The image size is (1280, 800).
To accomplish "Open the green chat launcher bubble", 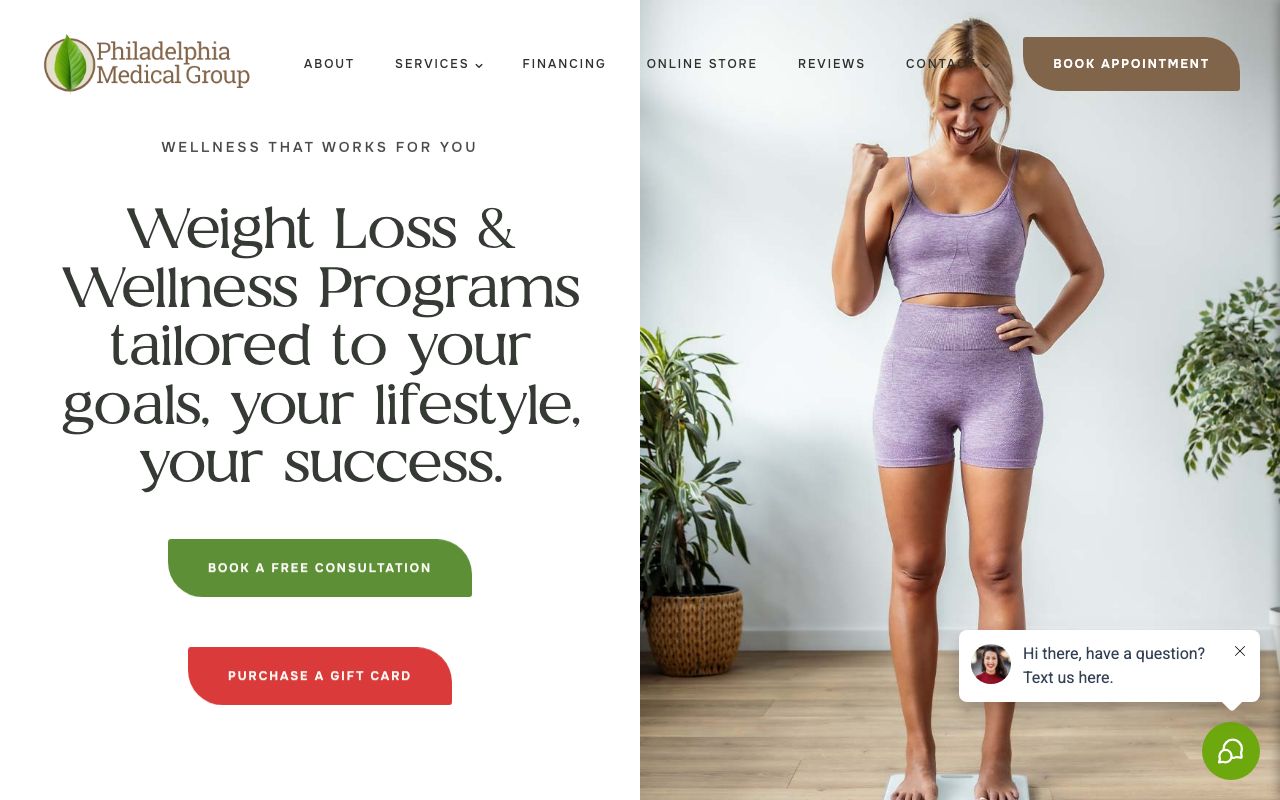I will (1230, 751).
